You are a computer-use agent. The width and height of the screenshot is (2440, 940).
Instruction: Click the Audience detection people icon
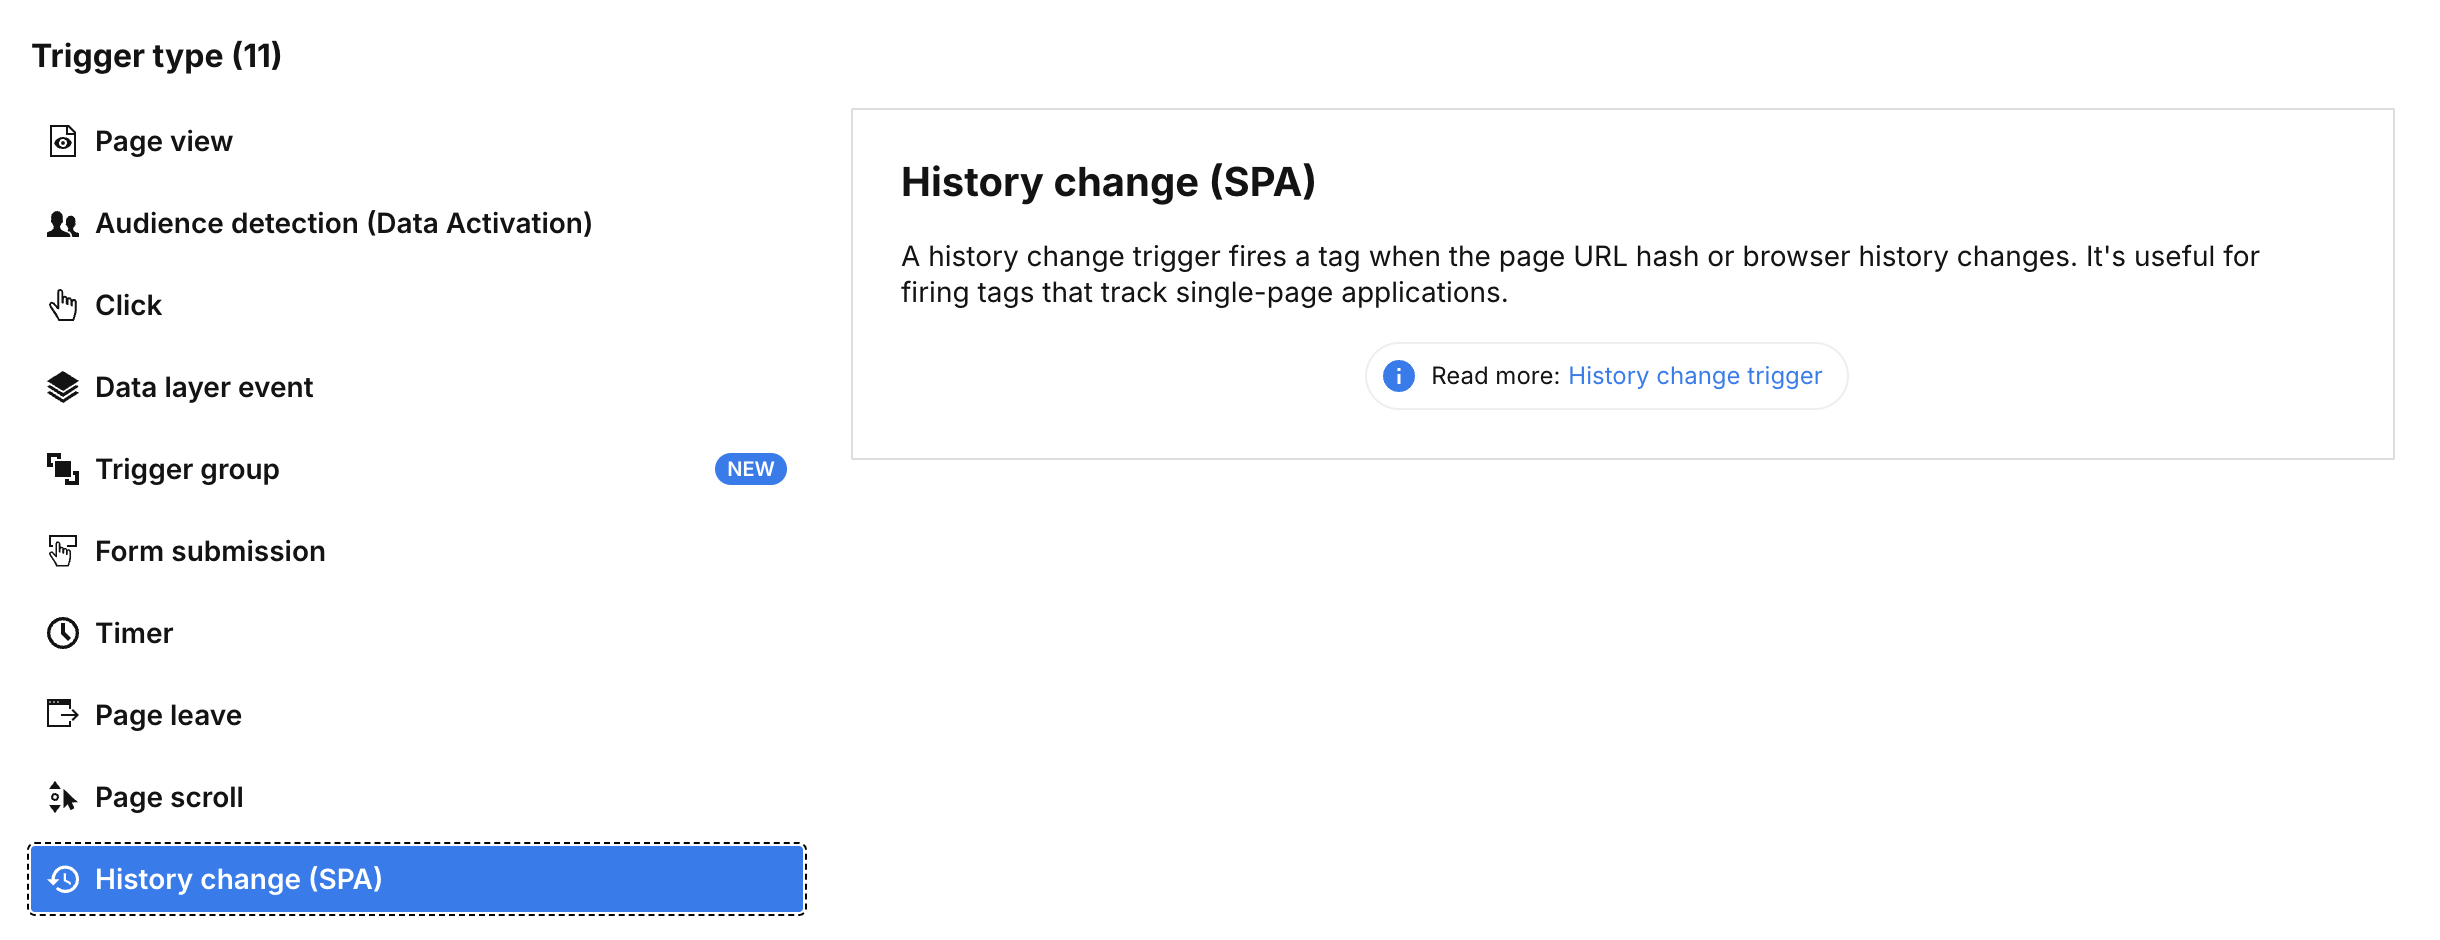[63, 224]
